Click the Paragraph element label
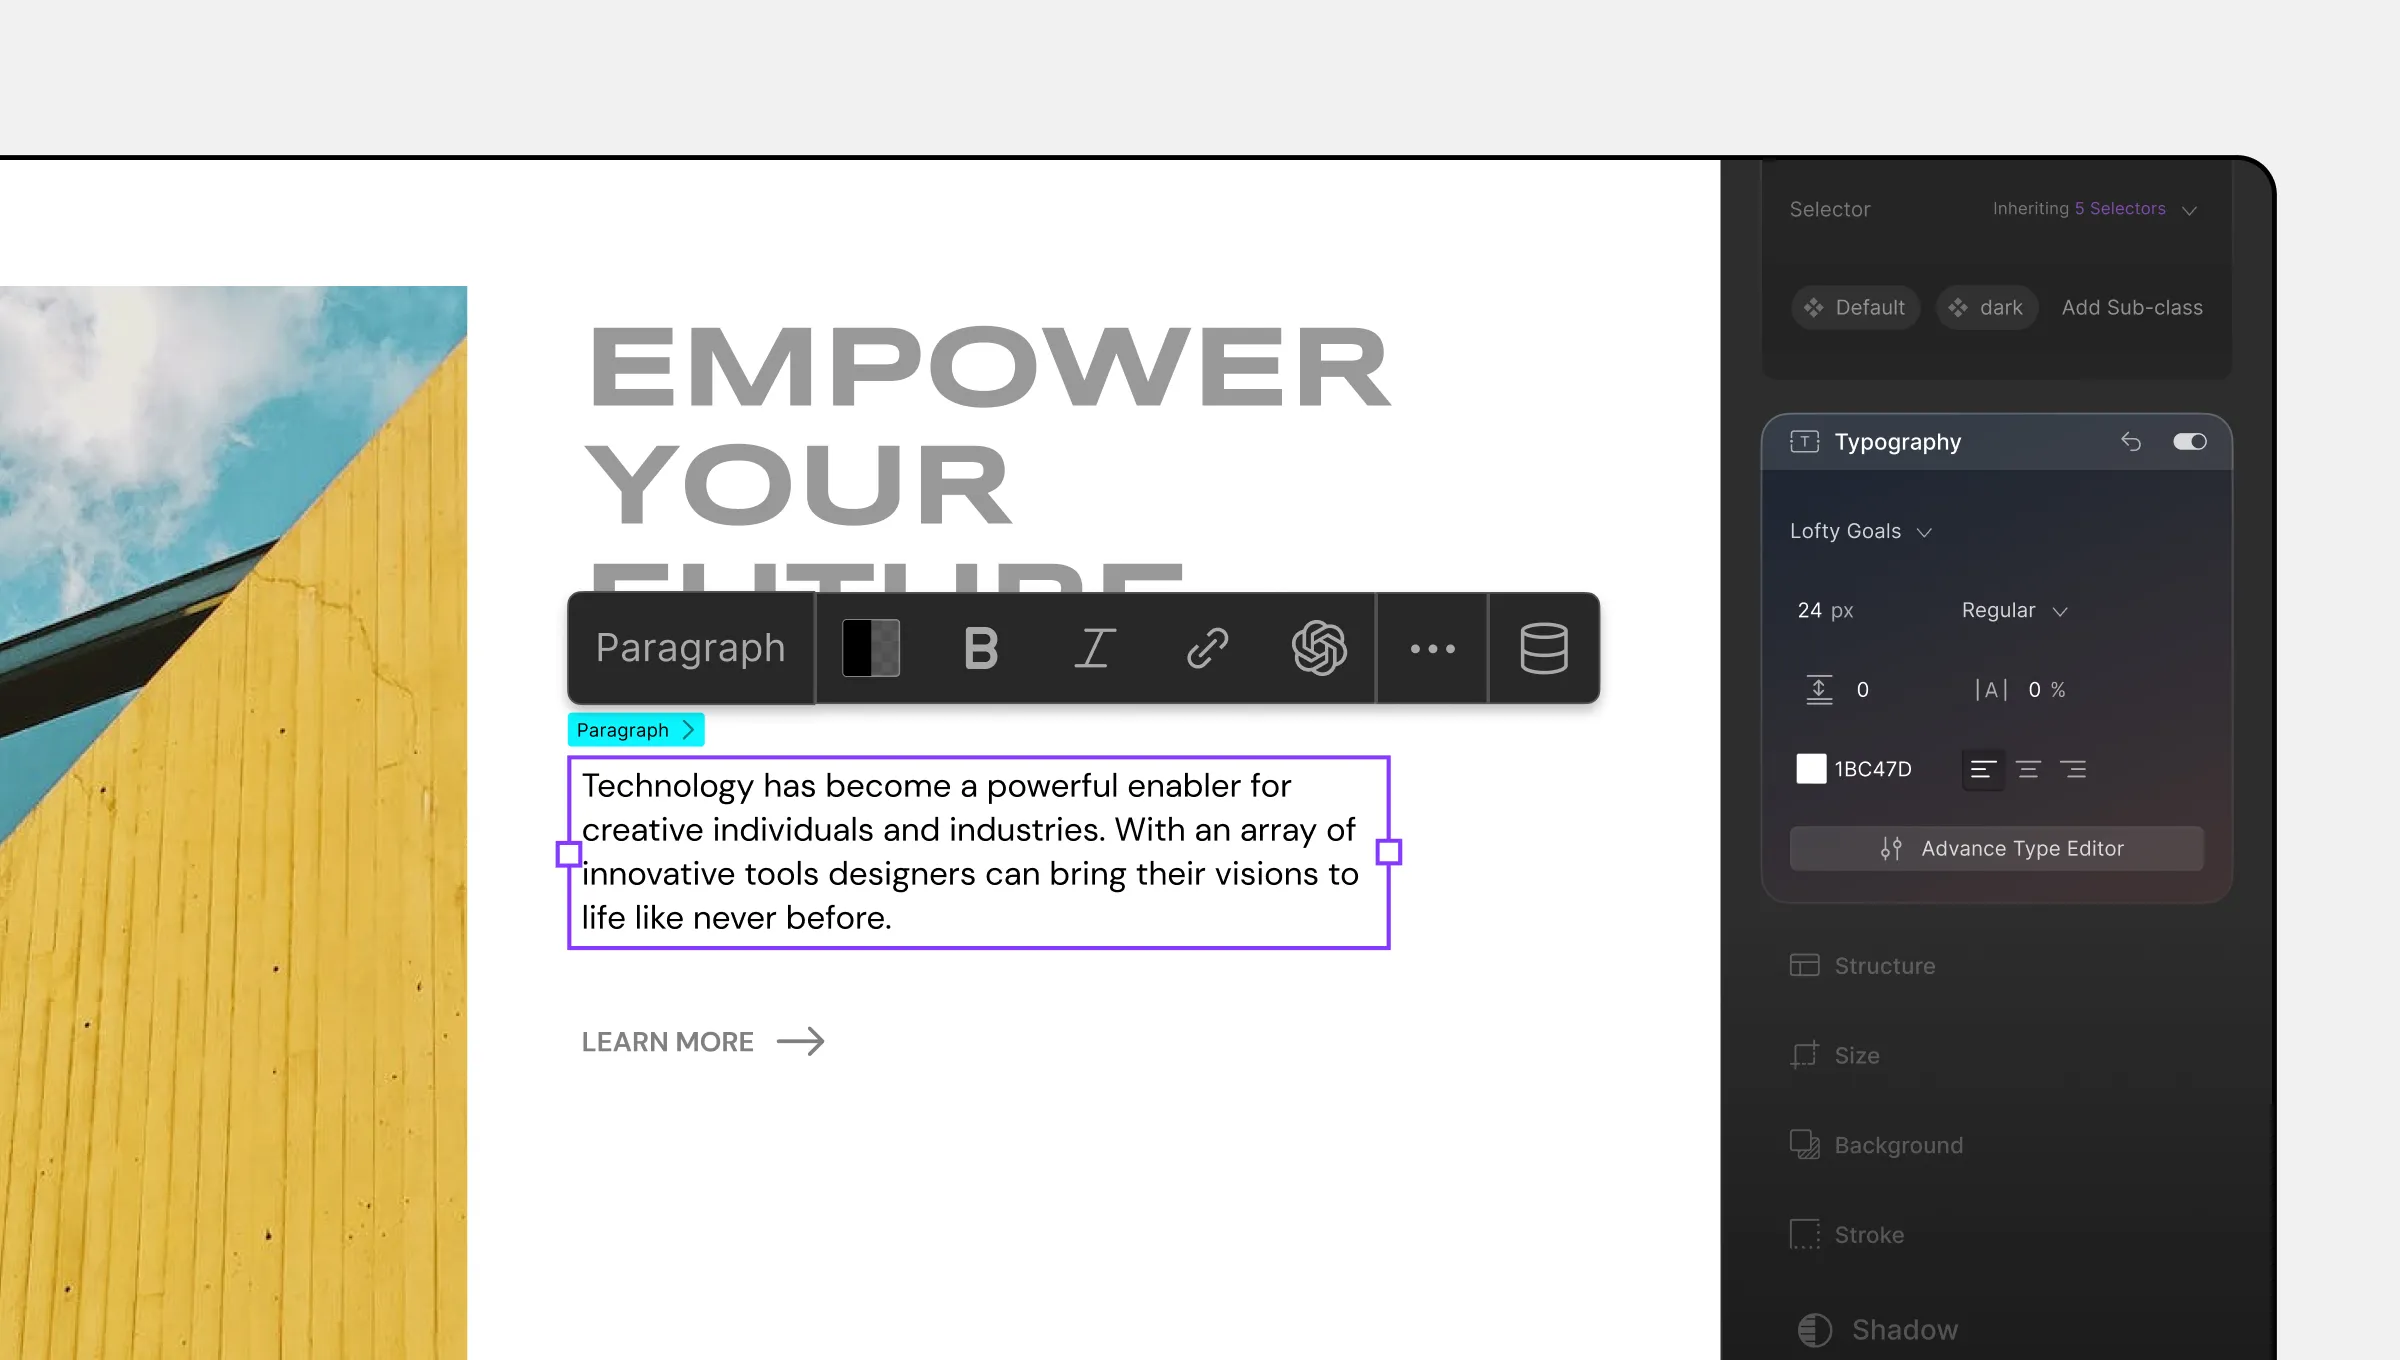 click(x=633, y=729)
